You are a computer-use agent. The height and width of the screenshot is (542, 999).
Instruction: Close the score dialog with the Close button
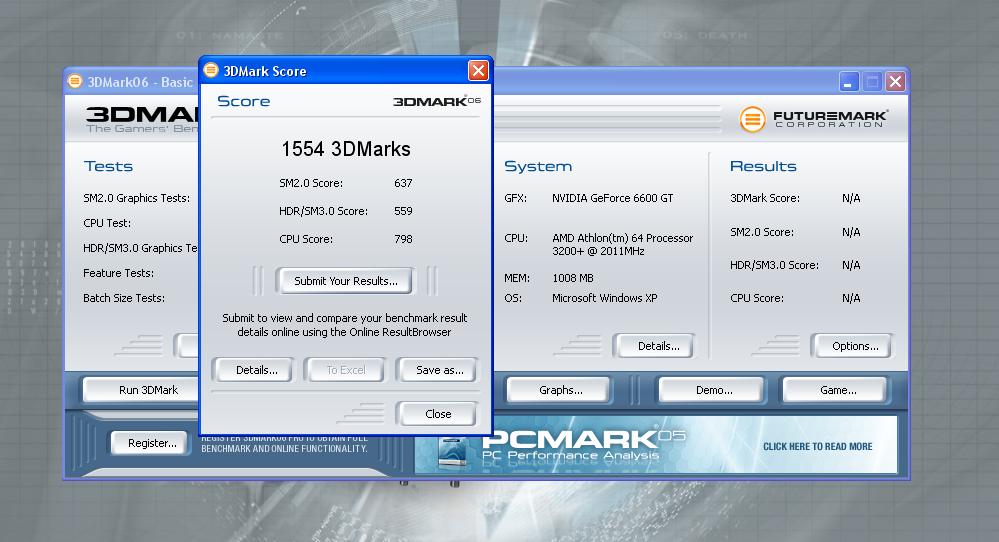(x=437, y=414)
